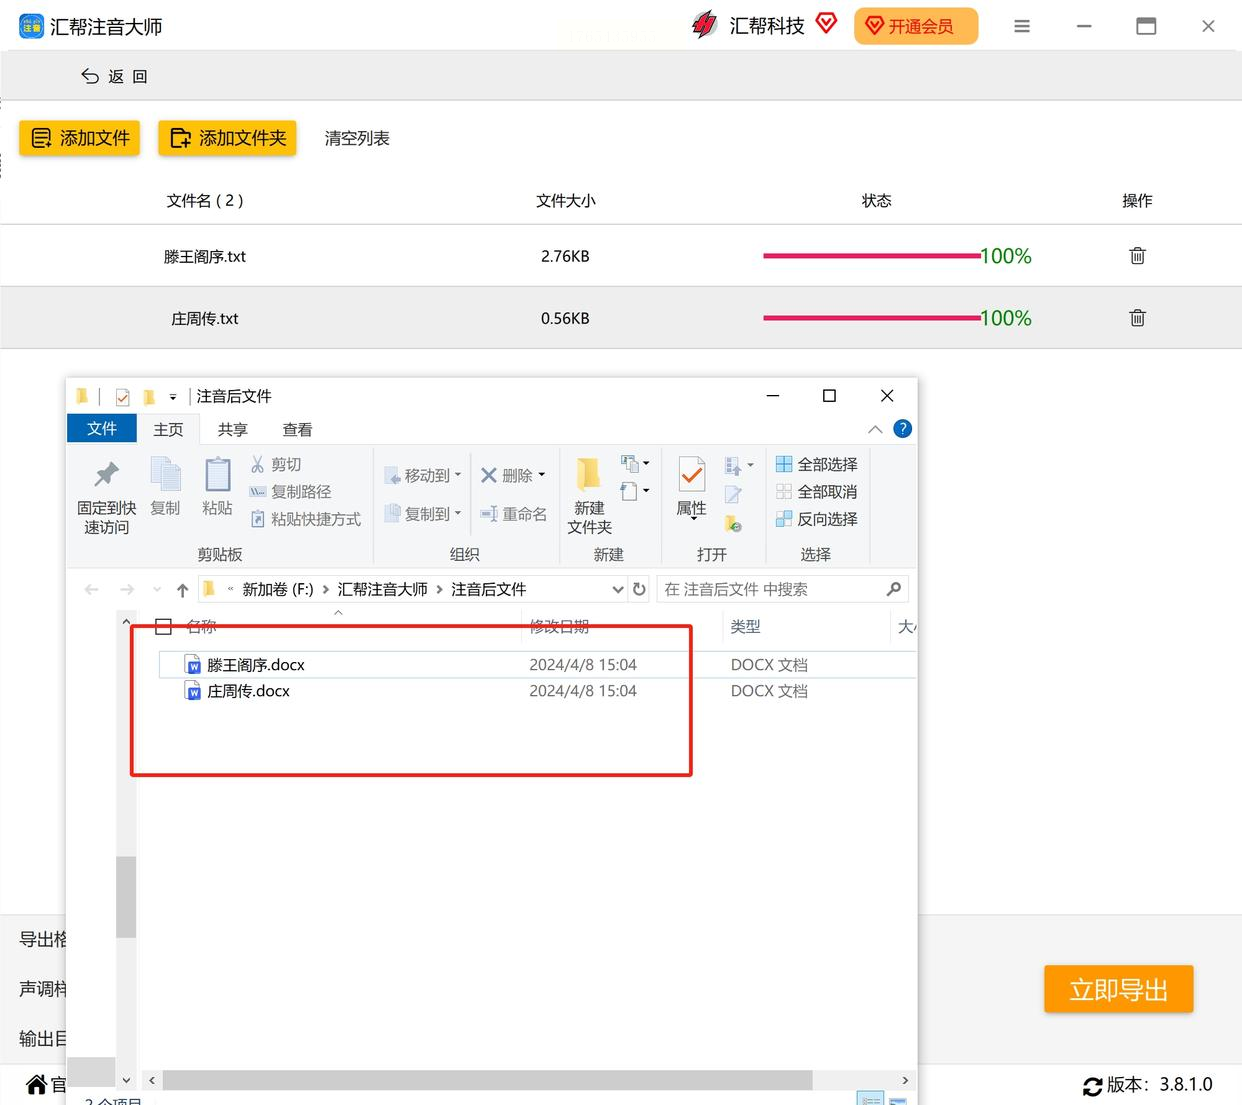Screen dimensions: 1242x1105
Task: Click the 在注音后文件中搜索 search box
Action: pos(770,589)
